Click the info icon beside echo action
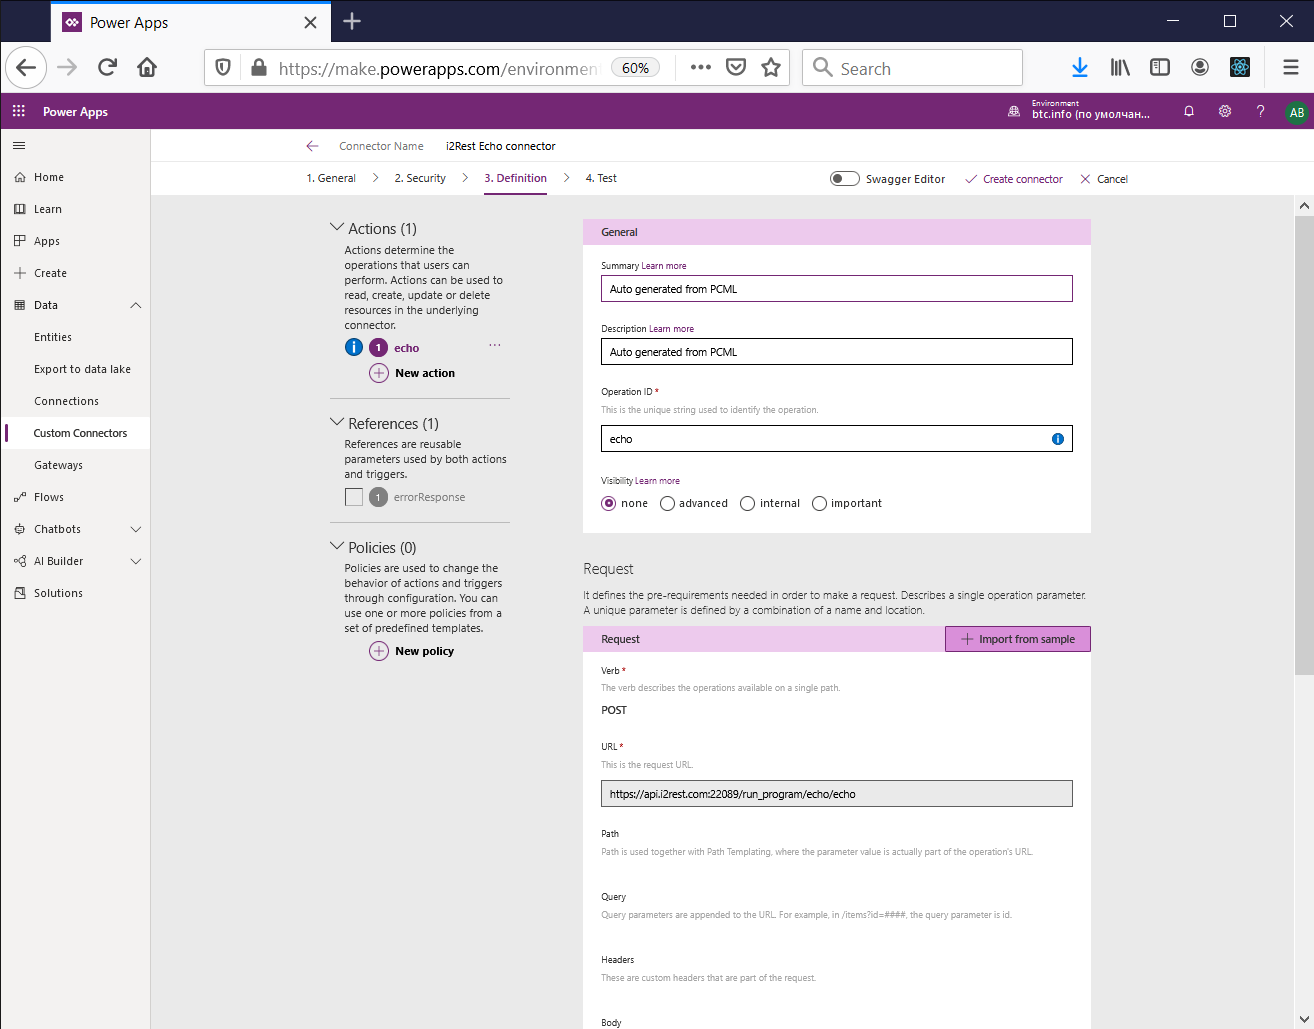The width and height of the screenshot is (1314, 1029). [354, 347]
